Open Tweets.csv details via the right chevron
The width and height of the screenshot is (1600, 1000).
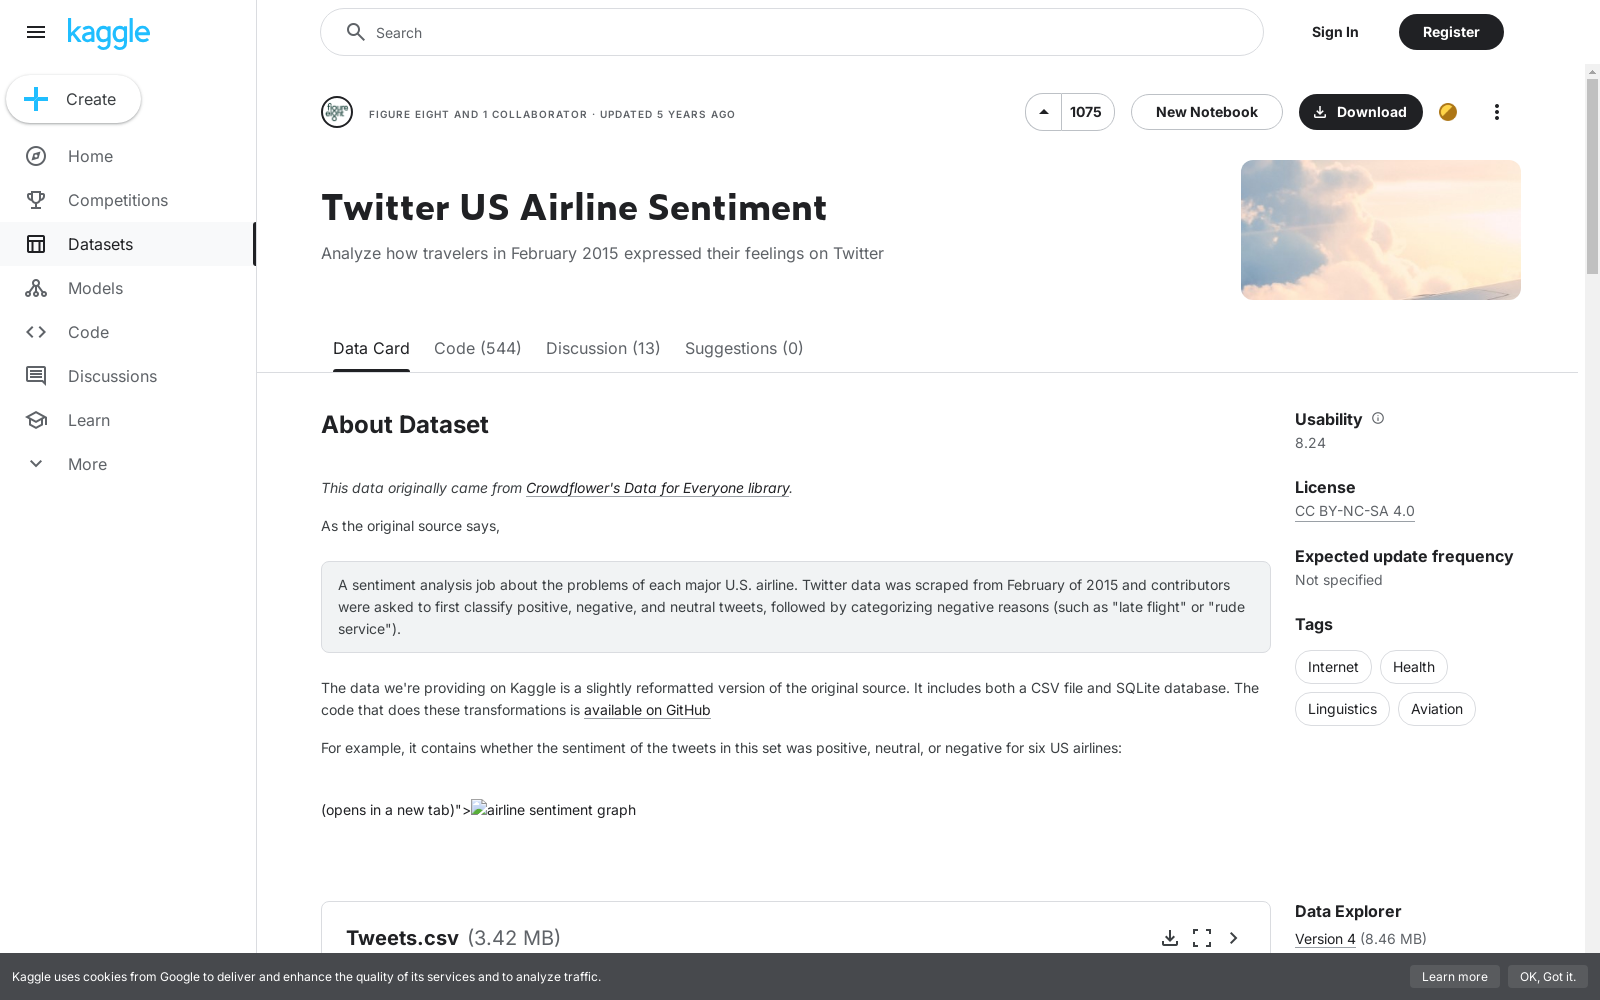pos(1233,938)
